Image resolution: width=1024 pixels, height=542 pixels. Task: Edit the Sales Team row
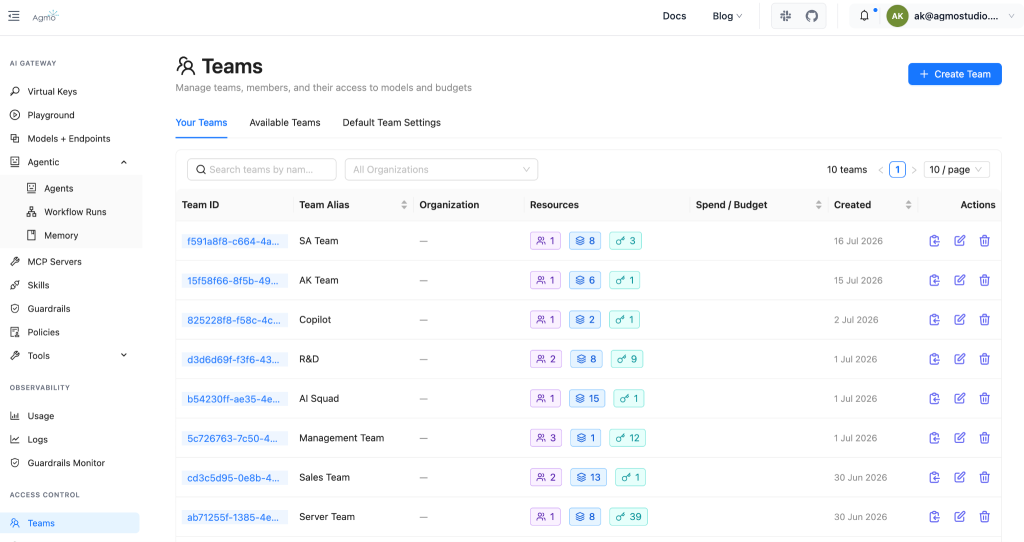(959, 477)
